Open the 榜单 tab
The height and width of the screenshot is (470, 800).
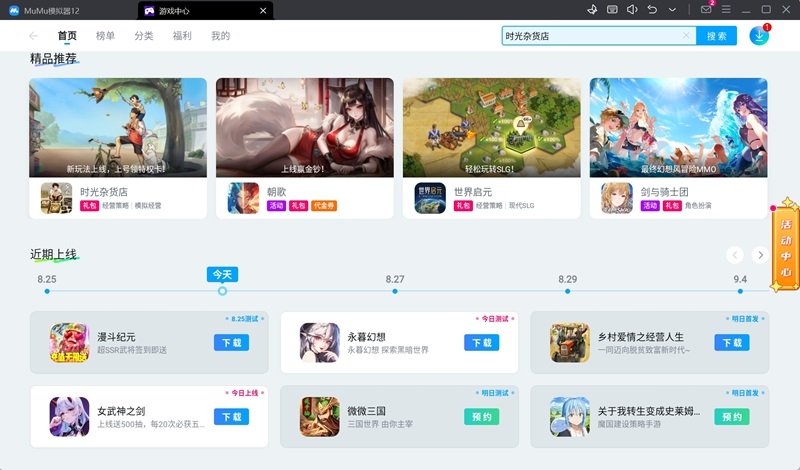tap(105, 36)
